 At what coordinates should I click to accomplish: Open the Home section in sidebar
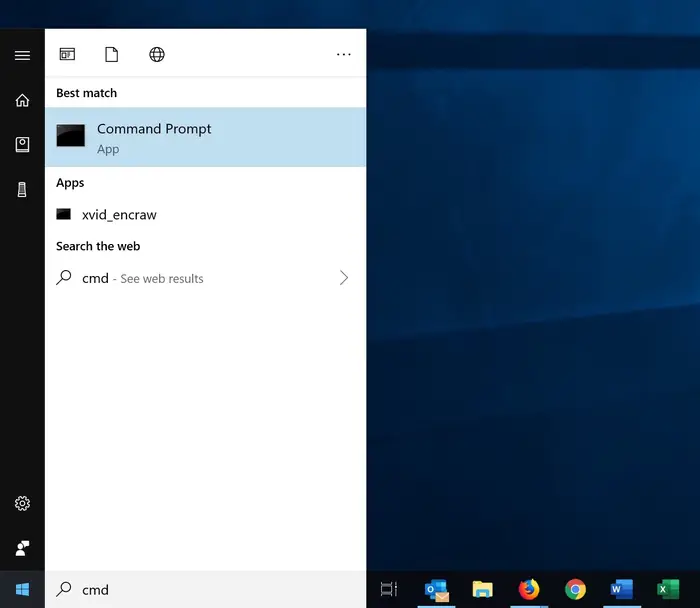(x=22, y=100)
